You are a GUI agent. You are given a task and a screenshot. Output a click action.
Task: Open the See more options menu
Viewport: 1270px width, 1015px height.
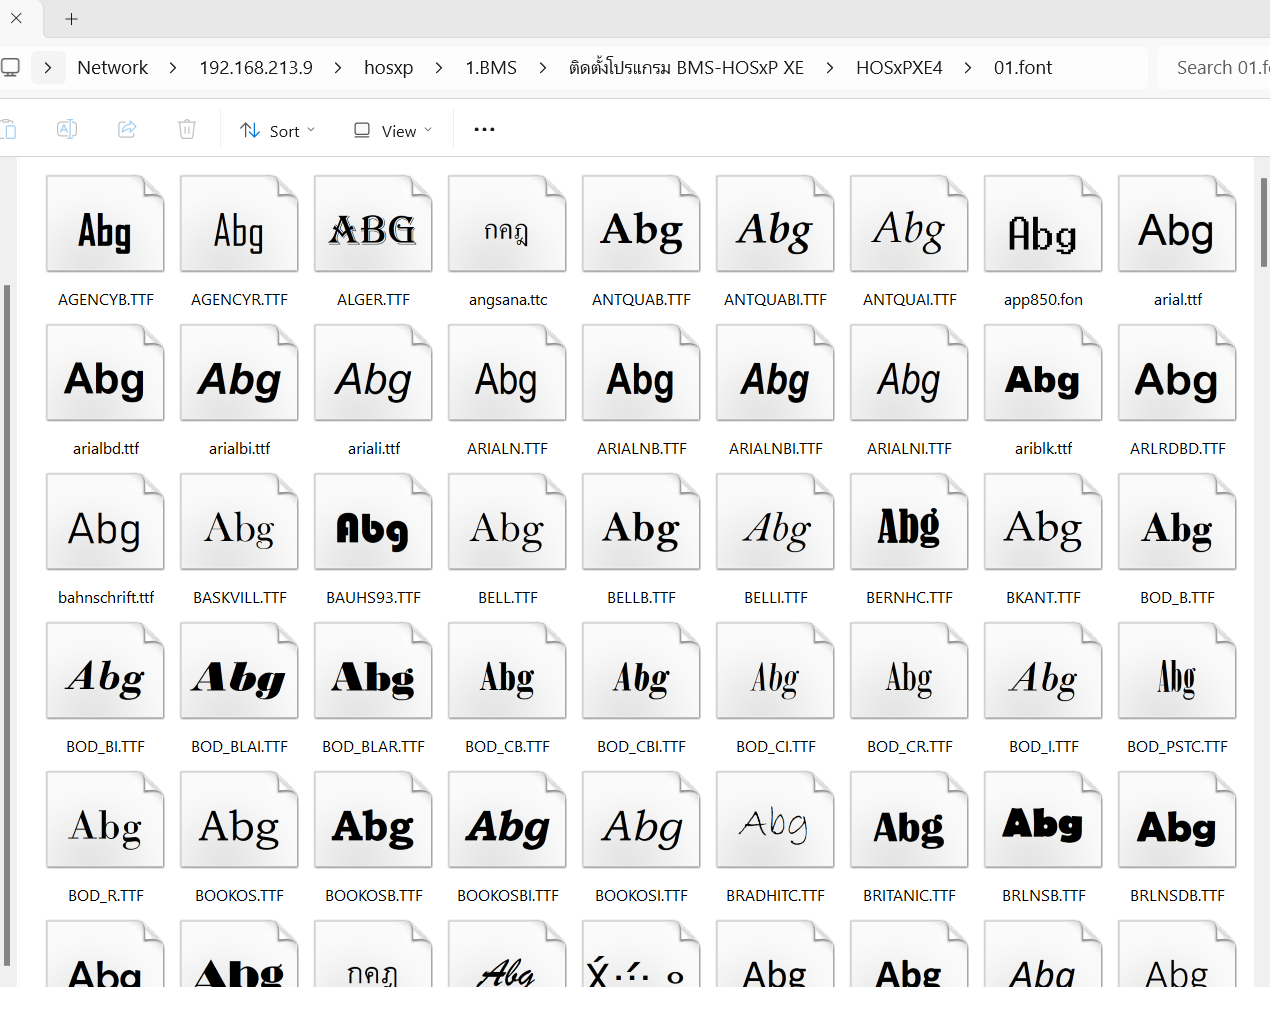tap(484, 129)
